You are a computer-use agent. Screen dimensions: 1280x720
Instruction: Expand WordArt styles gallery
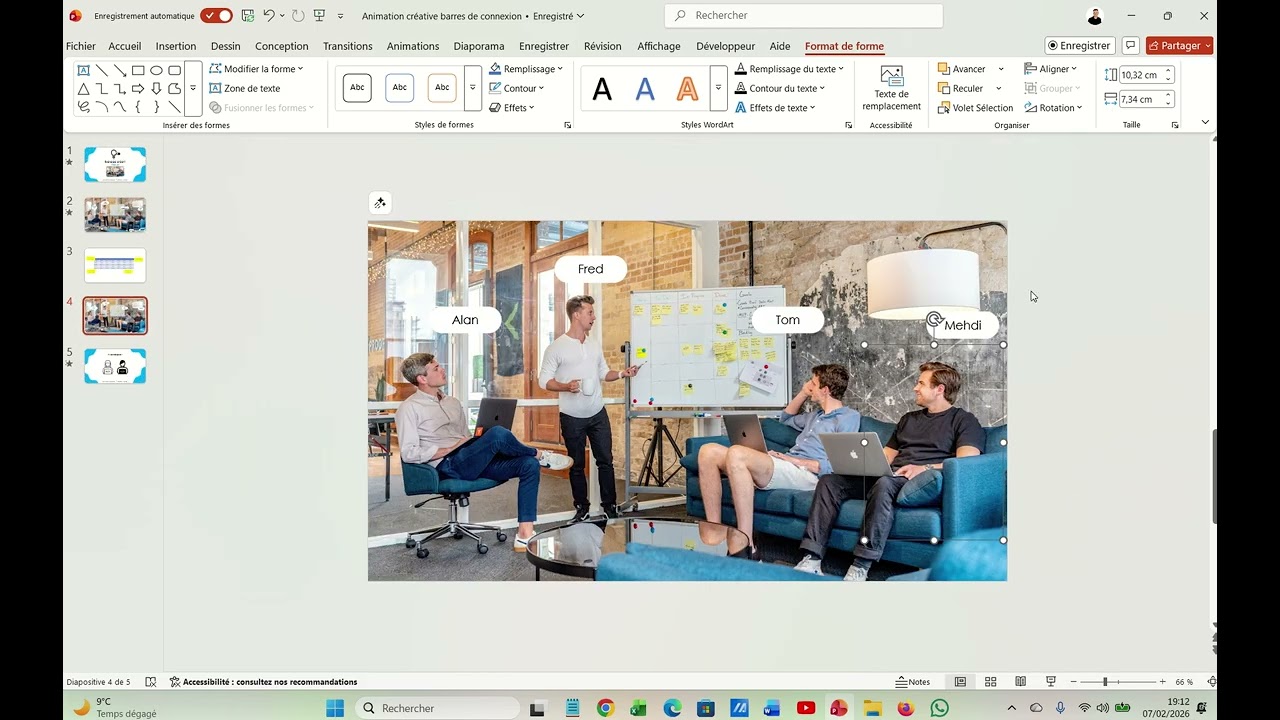(x=718, y=88)
